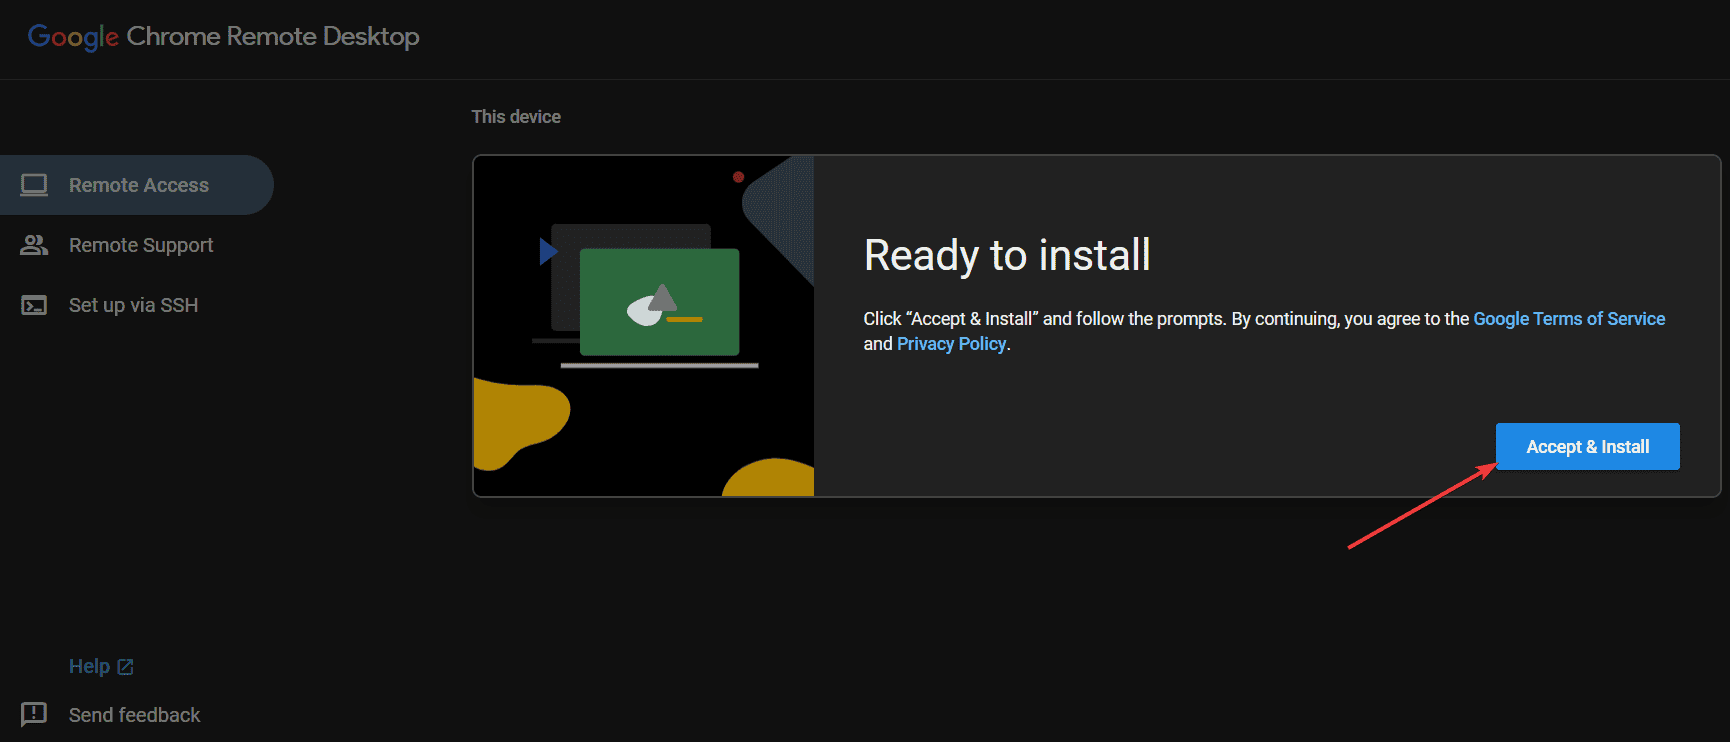Screen dimensions: 1730x742
Task: Click the "This device" section label
Action: (516, 117)
